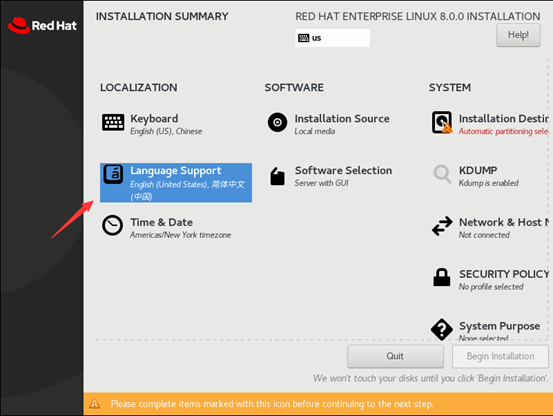The image size is (553, 416).
Task: Open Installation Source title
Action: (x=342, y=119)
